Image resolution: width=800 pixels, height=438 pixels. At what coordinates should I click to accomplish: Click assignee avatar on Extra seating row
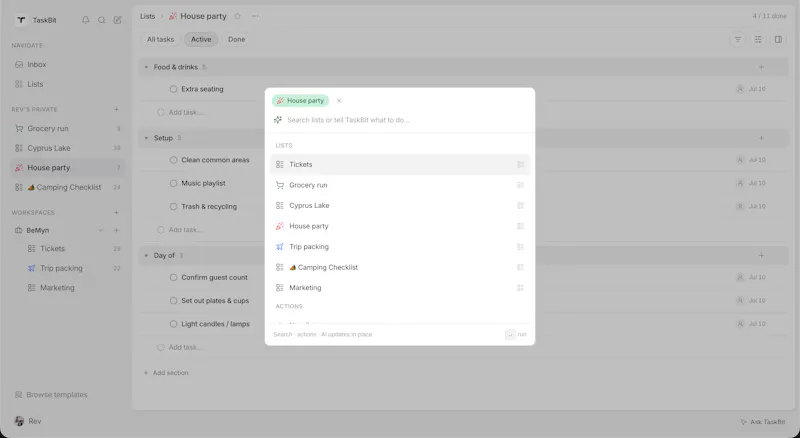[x=740, y=89]
